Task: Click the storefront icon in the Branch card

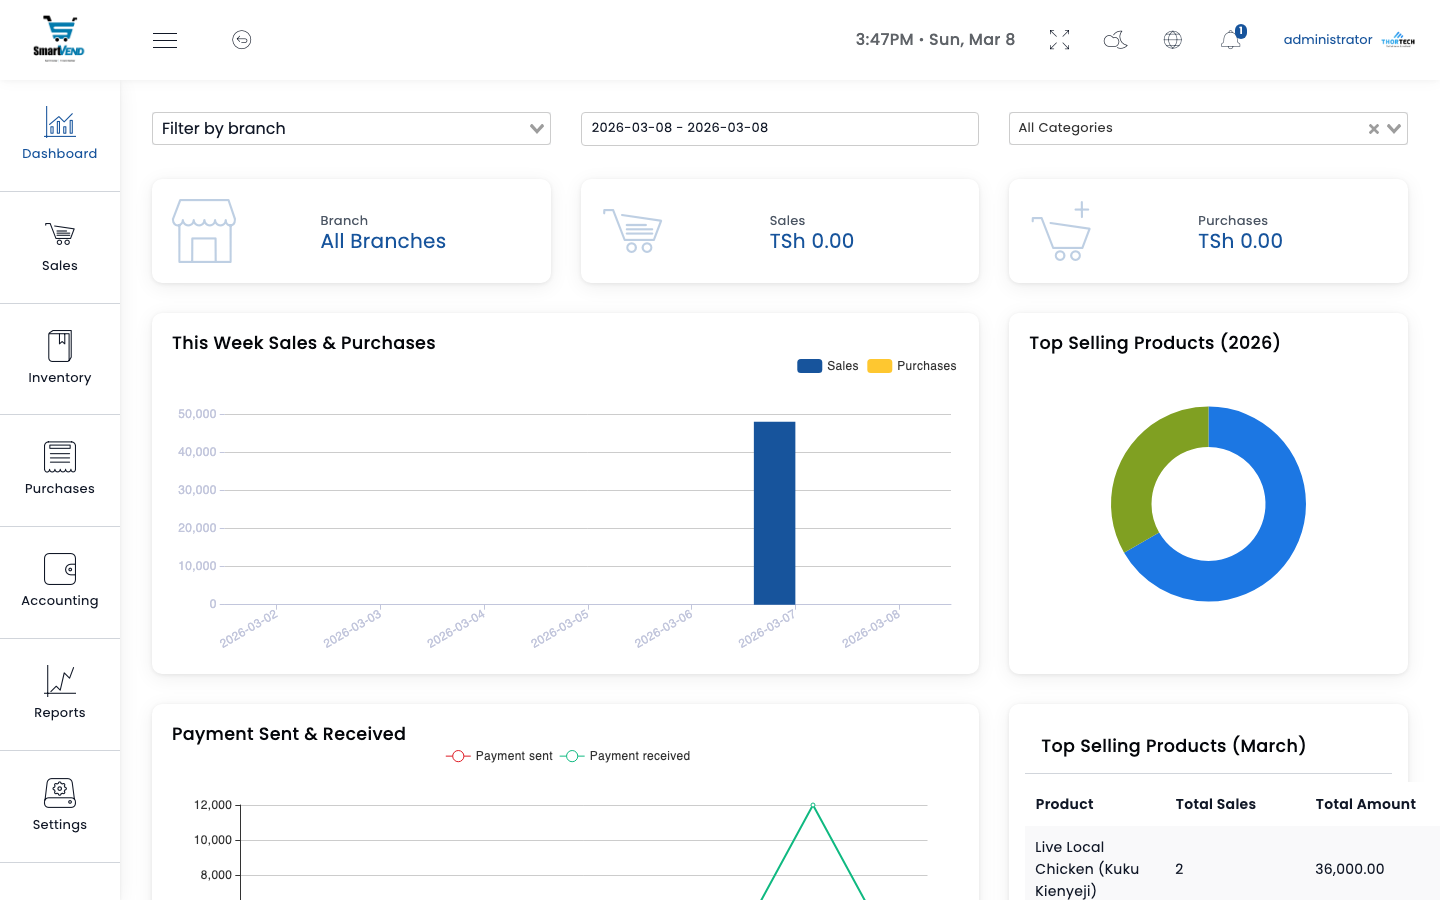Action: click(x=204, y=231)
